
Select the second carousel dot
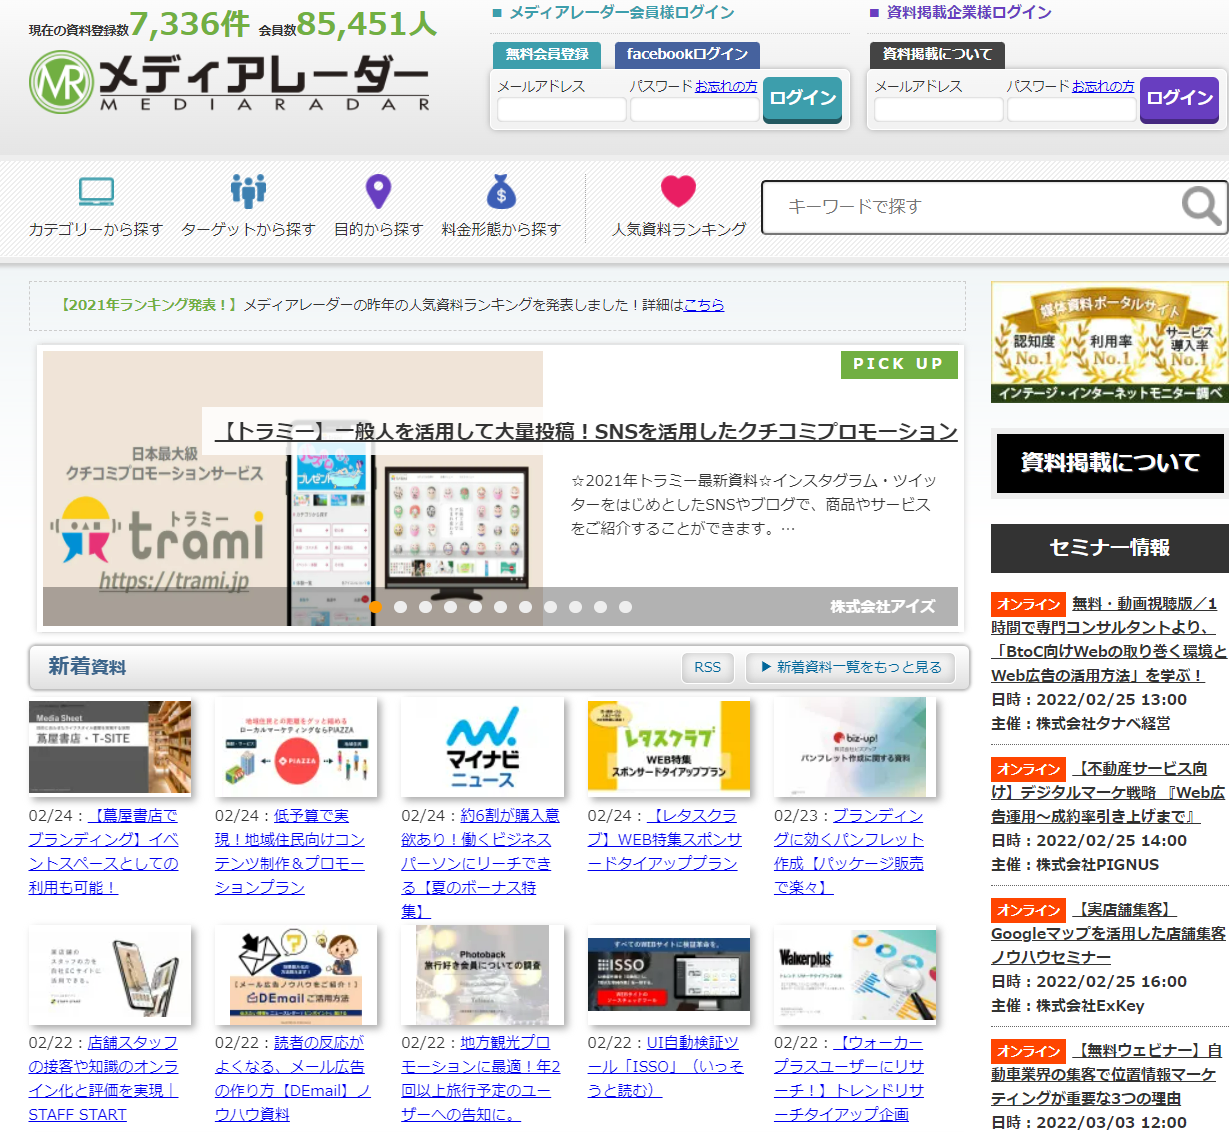pyautogui.click(x=400, y=607)
